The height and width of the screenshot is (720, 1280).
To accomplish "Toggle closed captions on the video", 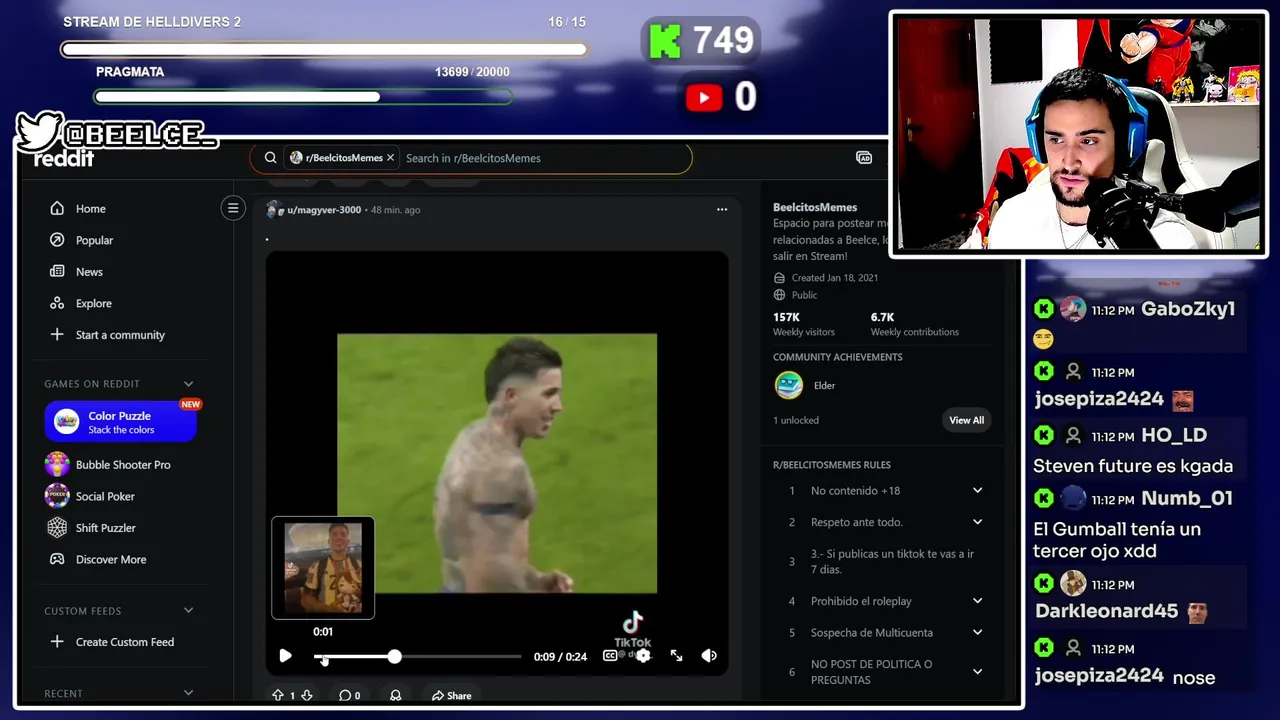I will 610,656.
